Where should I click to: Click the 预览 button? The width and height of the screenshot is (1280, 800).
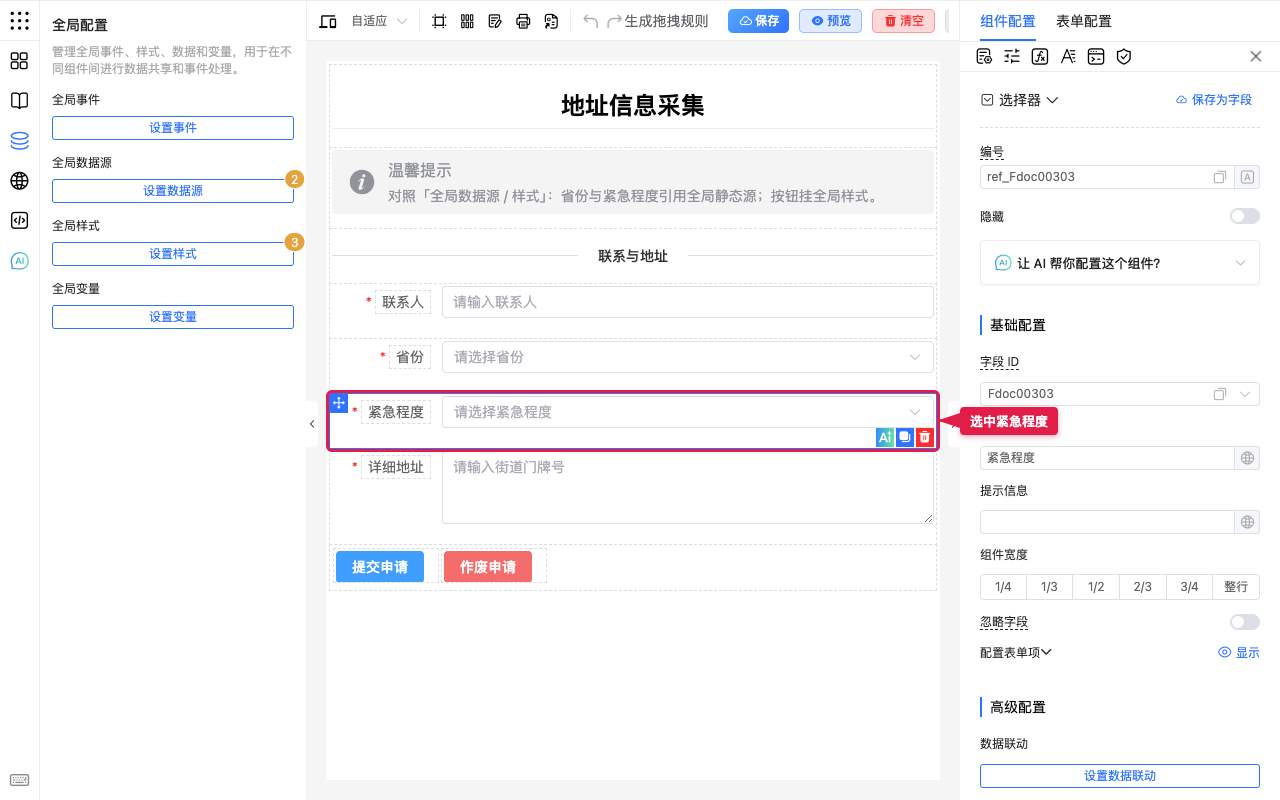click(x=831, y=21)
